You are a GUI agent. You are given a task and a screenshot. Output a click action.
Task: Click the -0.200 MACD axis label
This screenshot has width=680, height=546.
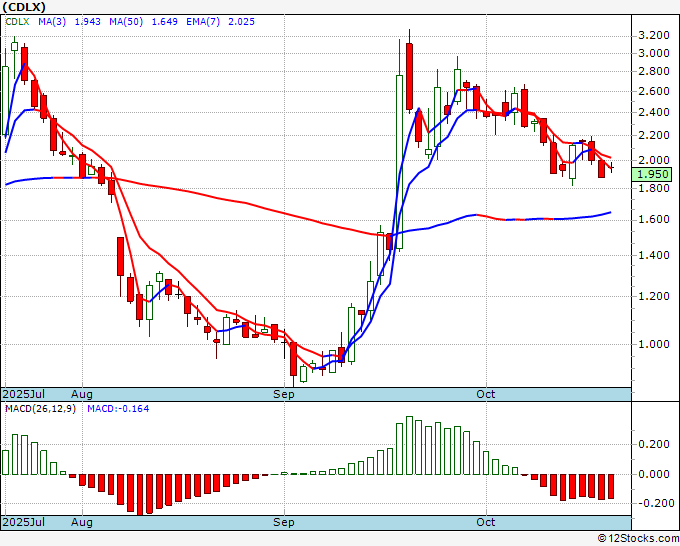[x=654, y=503]
